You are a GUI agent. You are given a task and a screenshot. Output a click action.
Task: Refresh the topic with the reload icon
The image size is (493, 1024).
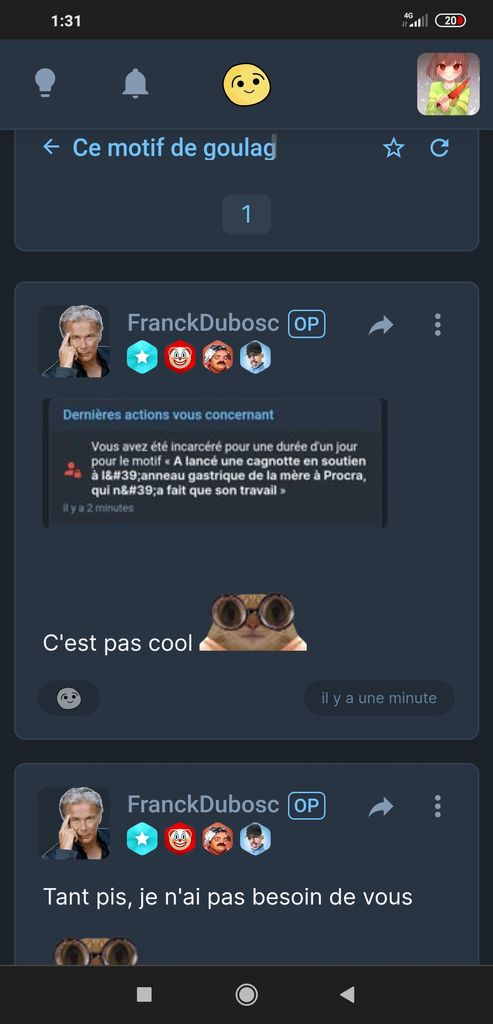point(439,148)
